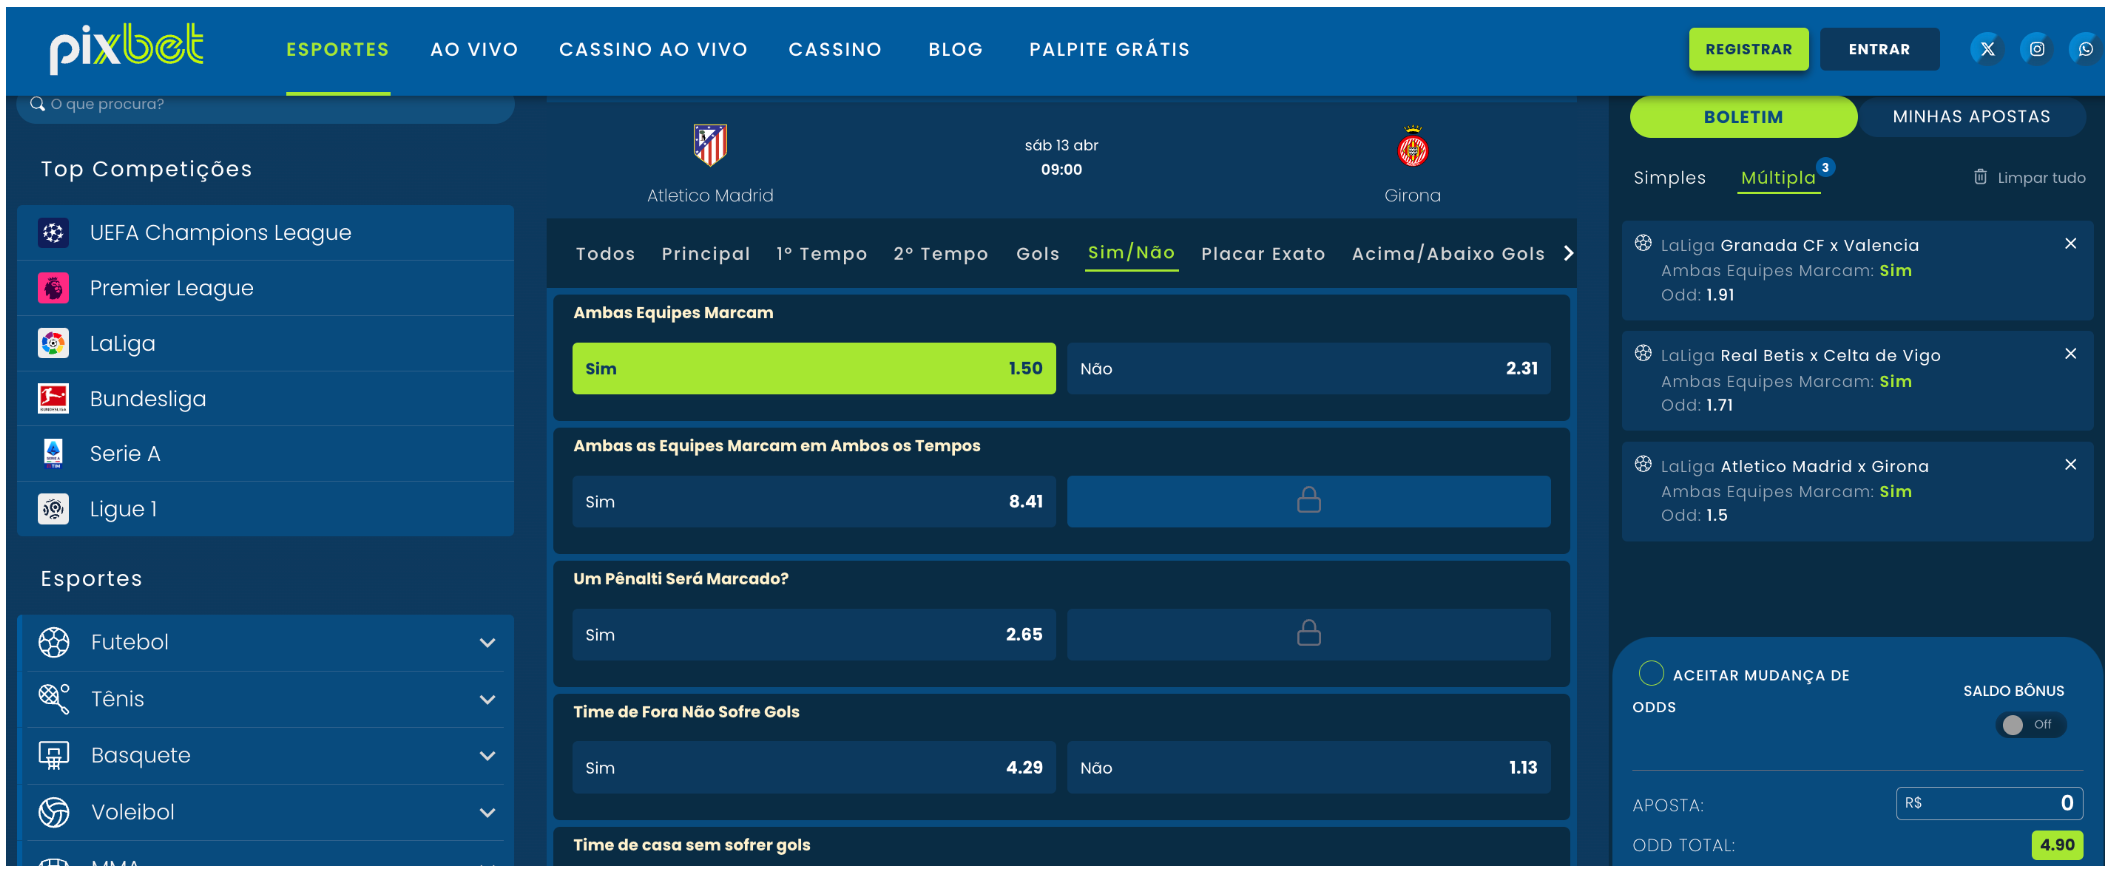Remove Atletico Madrid x Girona bet
2113x871 pixels.
(x=2071, y=465)
